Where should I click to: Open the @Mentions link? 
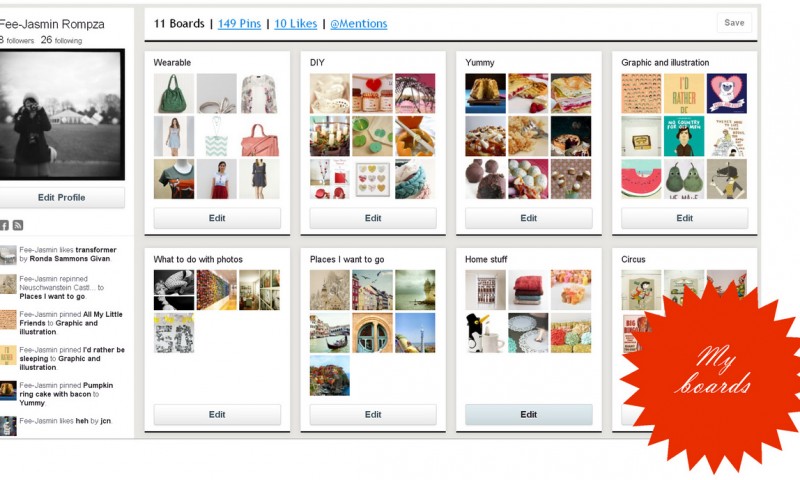(x=359, y=23)
